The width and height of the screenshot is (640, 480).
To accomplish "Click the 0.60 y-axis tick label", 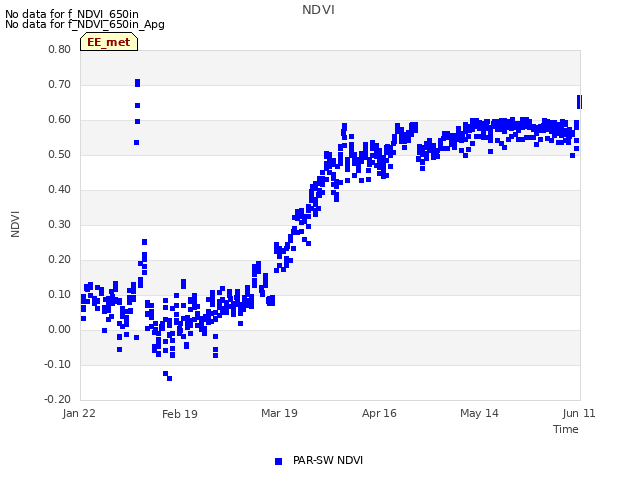I will (x=60, y=120).
